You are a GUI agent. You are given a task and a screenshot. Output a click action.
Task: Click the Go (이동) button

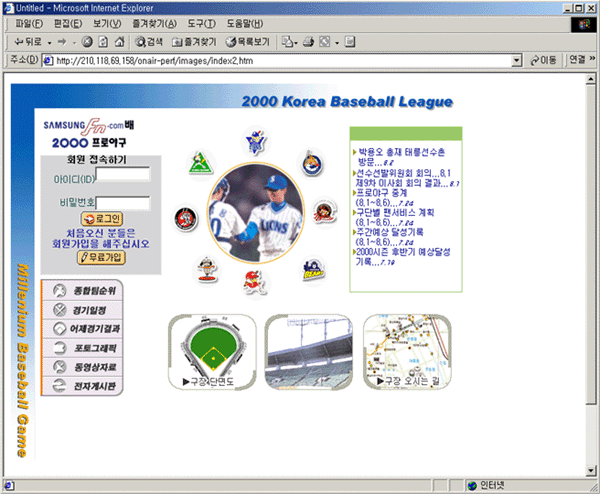click(543, 60)
